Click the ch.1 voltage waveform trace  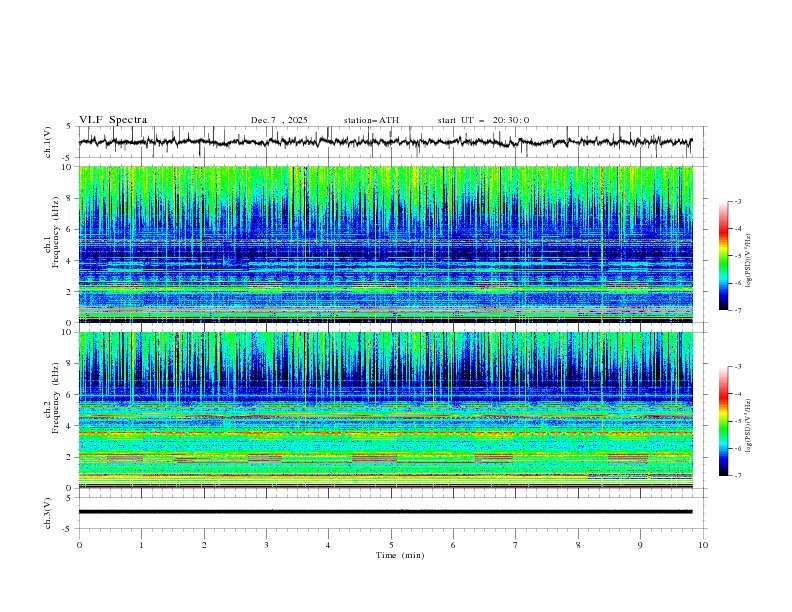point(385,142)
